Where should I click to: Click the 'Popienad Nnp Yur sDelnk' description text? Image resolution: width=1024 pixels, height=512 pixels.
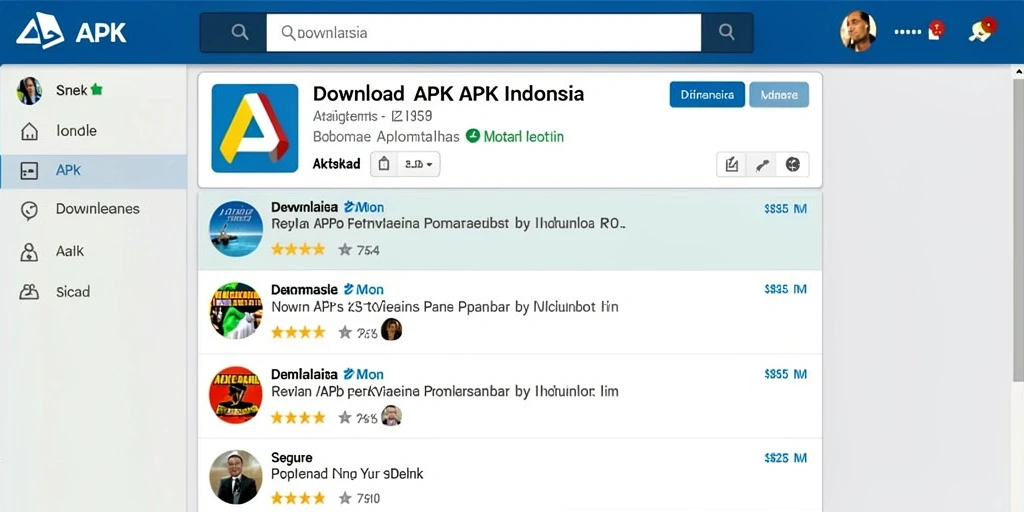coord(347,474)
